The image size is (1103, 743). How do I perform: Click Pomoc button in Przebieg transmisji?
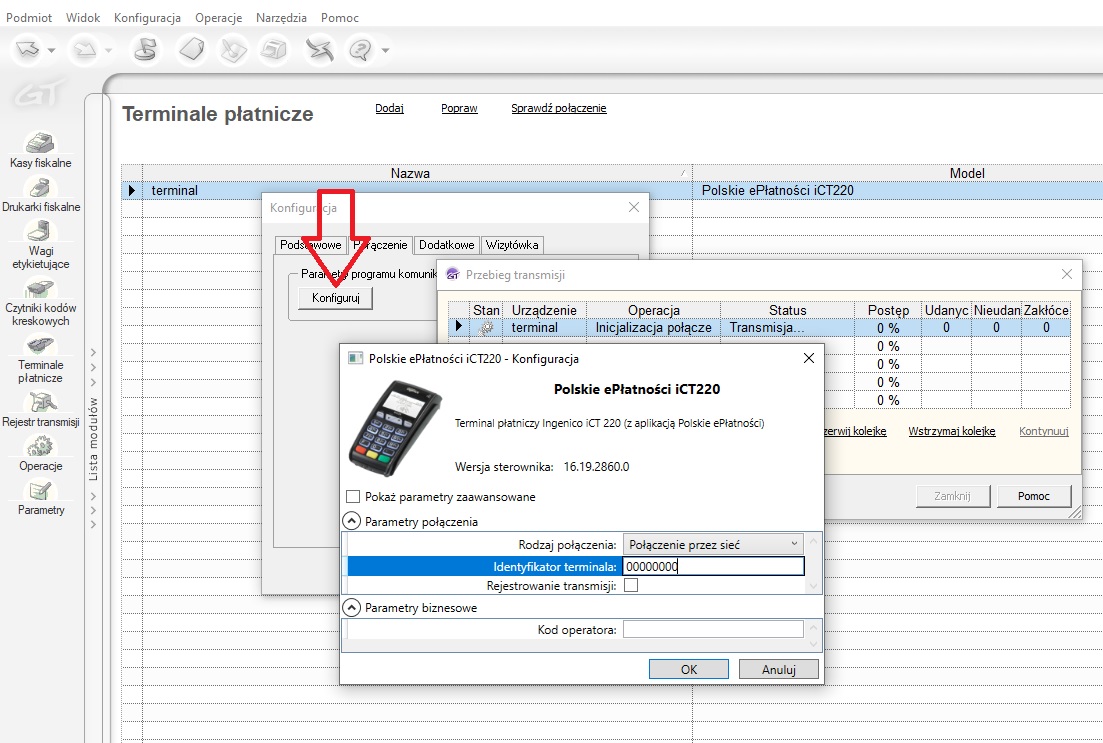coord(1033,496)
